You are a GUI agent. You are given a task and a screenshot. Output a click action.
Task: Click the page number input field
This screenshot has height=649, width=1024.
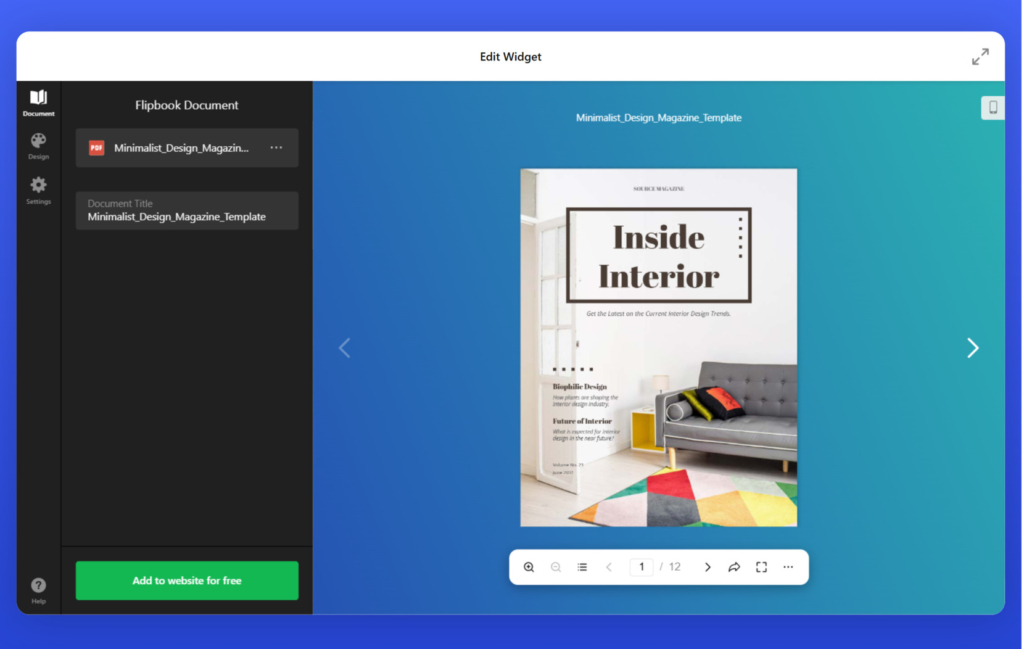pyautogui.click(x=641, y=567)
